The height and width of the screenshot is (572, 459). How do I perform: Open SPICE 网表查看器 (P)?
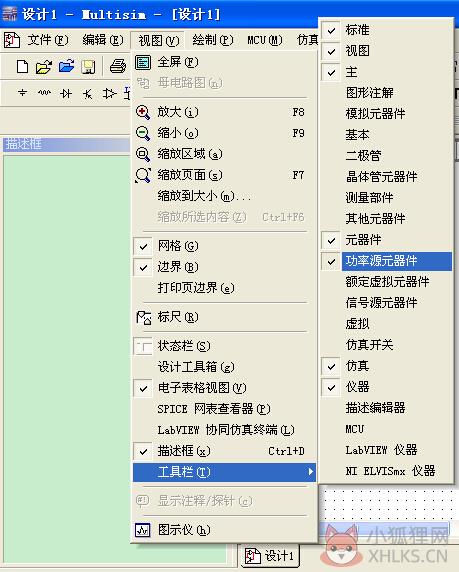223,409
